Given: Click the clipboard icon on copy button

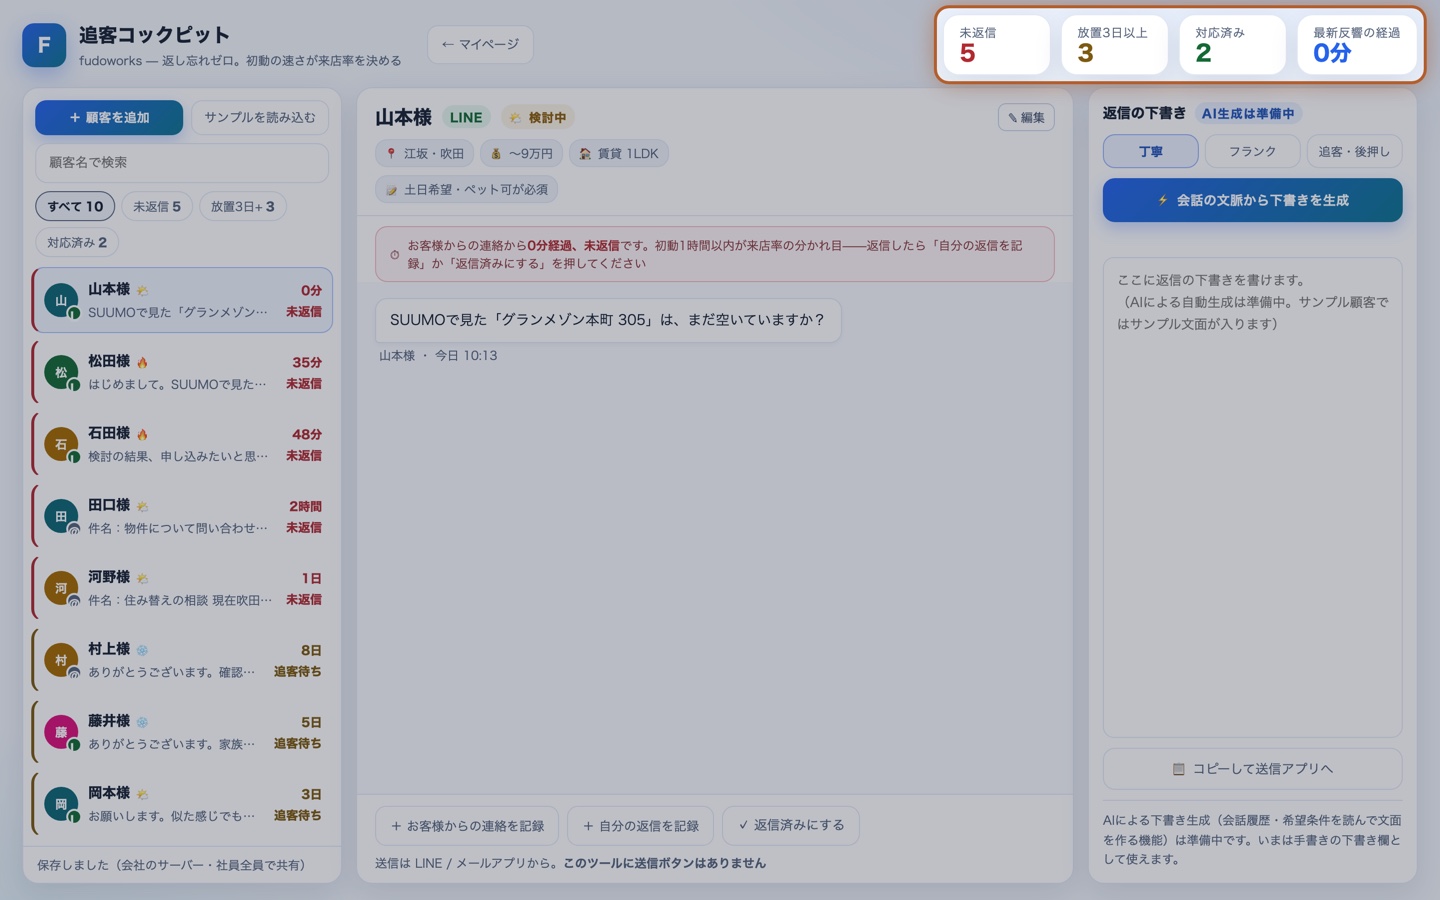Looking at the screenshot, I should pyautogui.click(x=1178, y=769).
